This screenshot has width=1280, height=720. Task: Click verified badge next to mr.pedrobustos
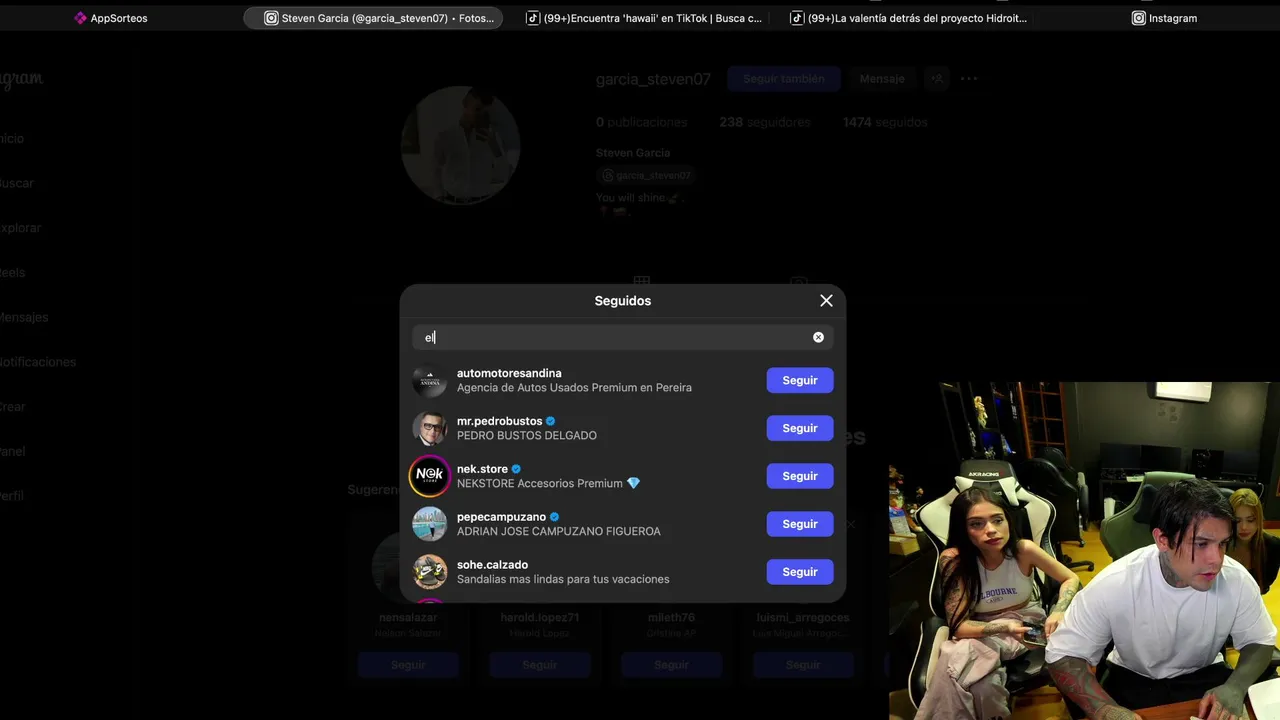point(551,421)
